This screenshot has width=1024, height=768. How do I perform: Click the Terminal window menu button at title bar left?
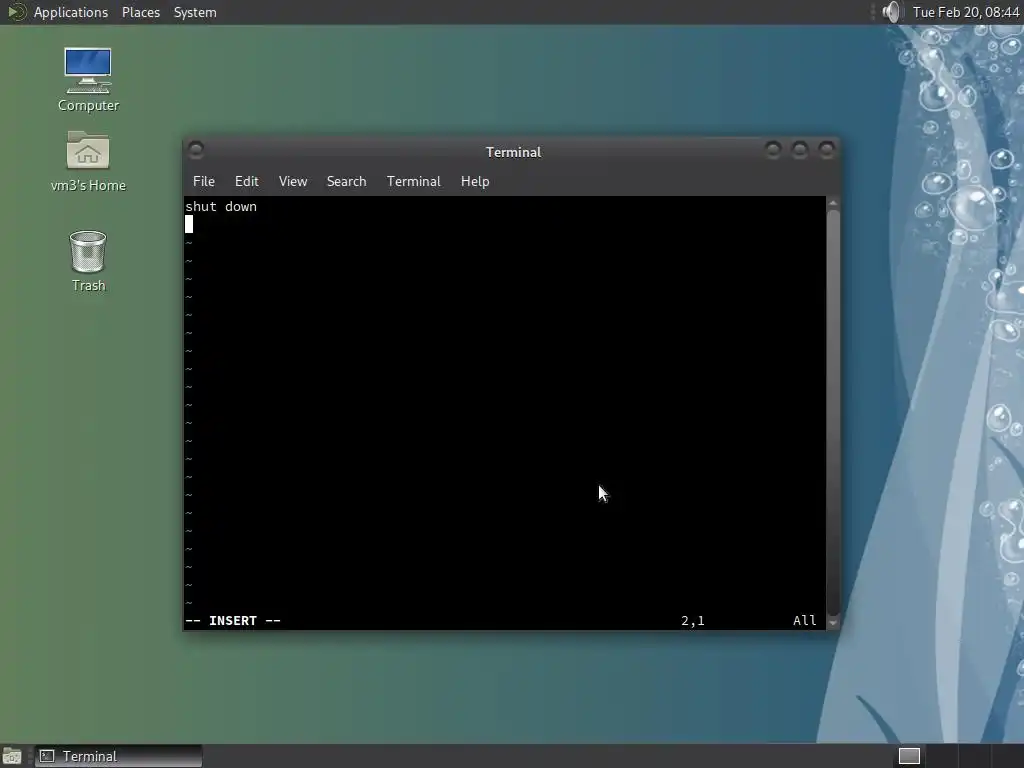[196, 151]
